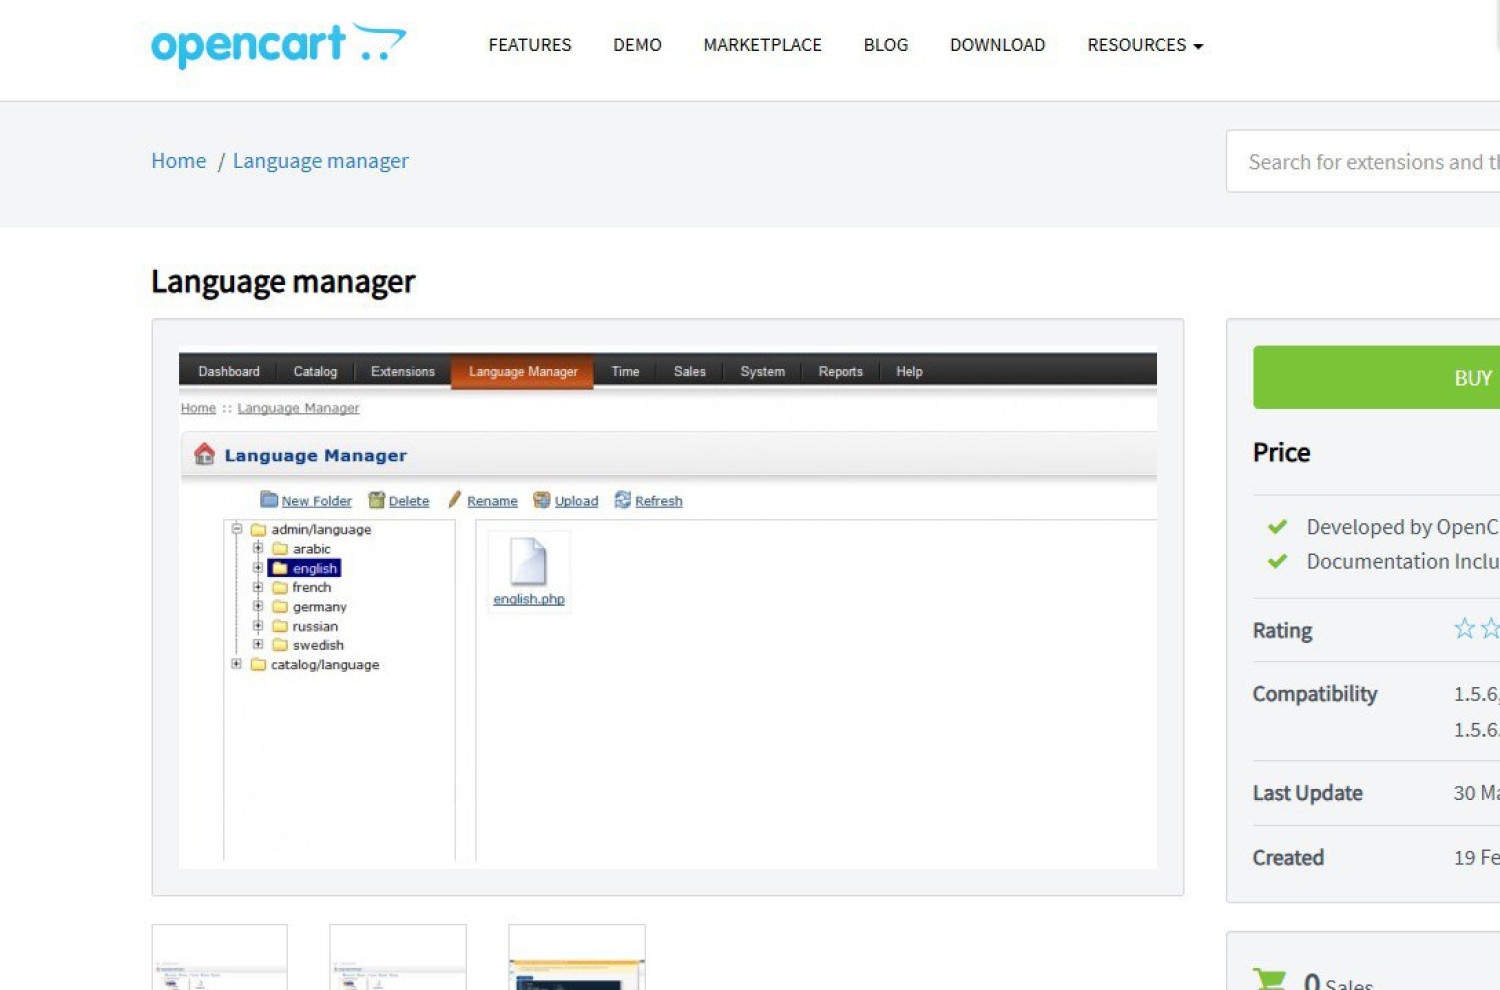
Task: Click the Refresh icon
Action: 622,500
